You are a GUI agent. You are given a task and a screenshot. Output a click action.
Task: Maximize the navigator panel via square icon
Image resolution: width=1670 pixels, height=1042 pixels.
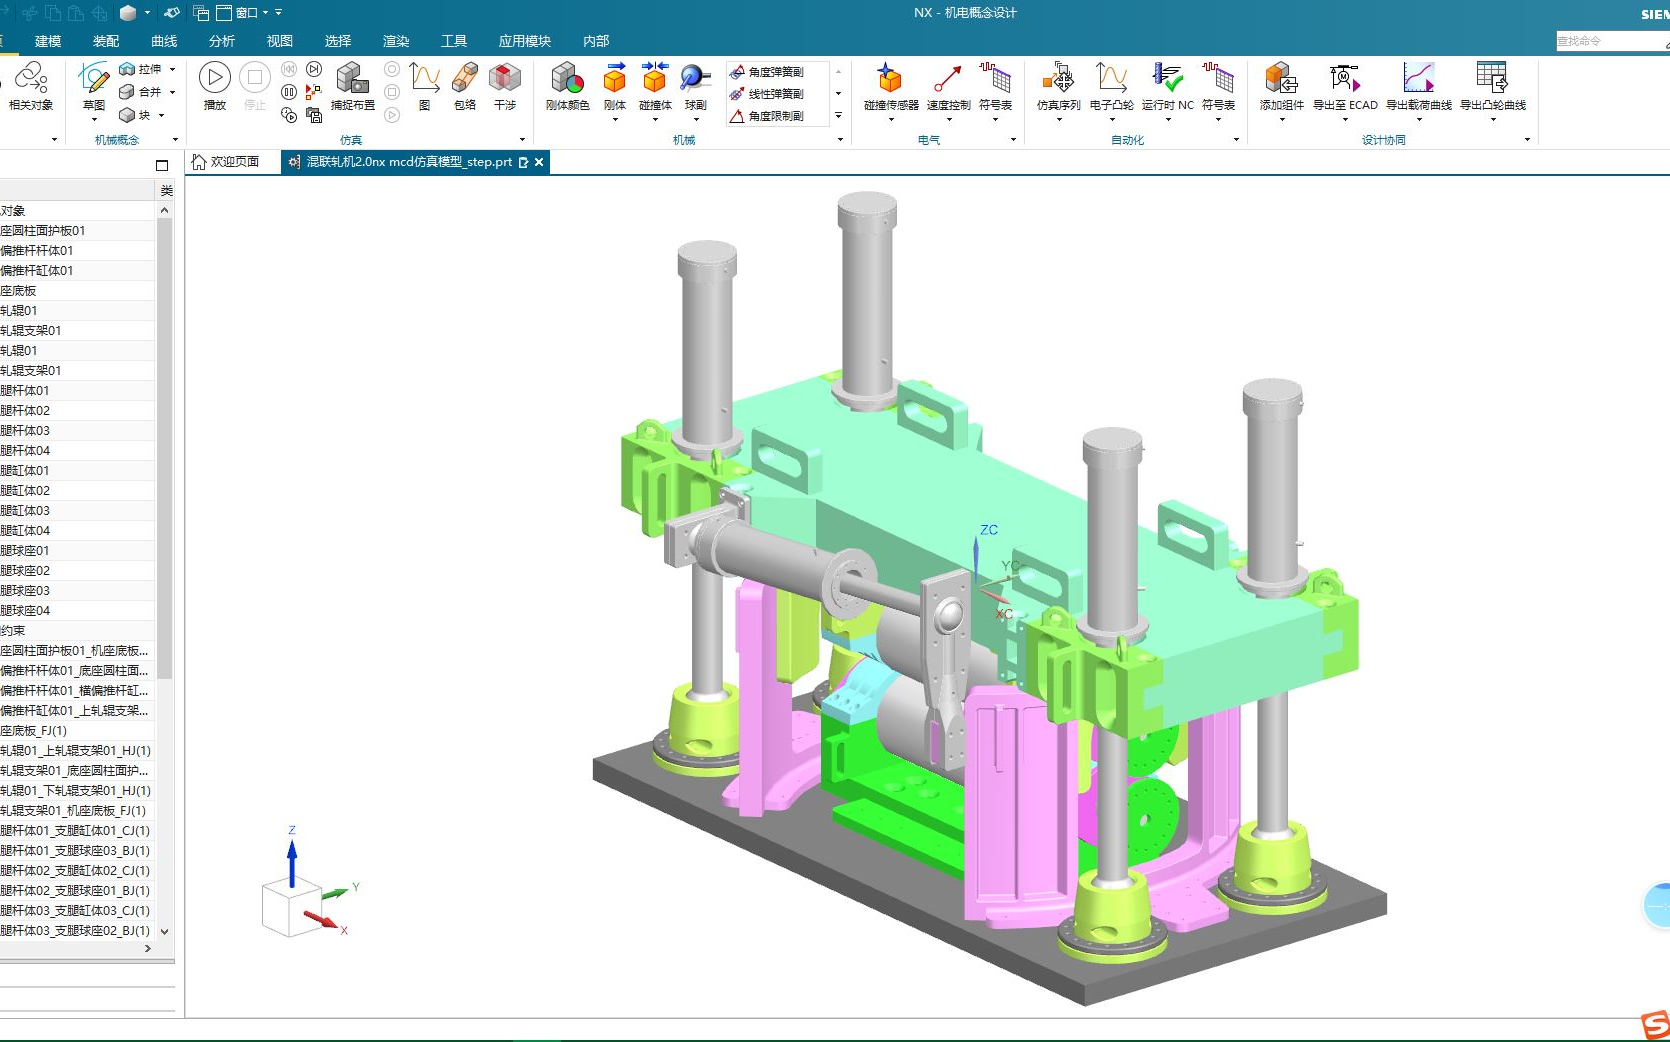tap(162, 165)
